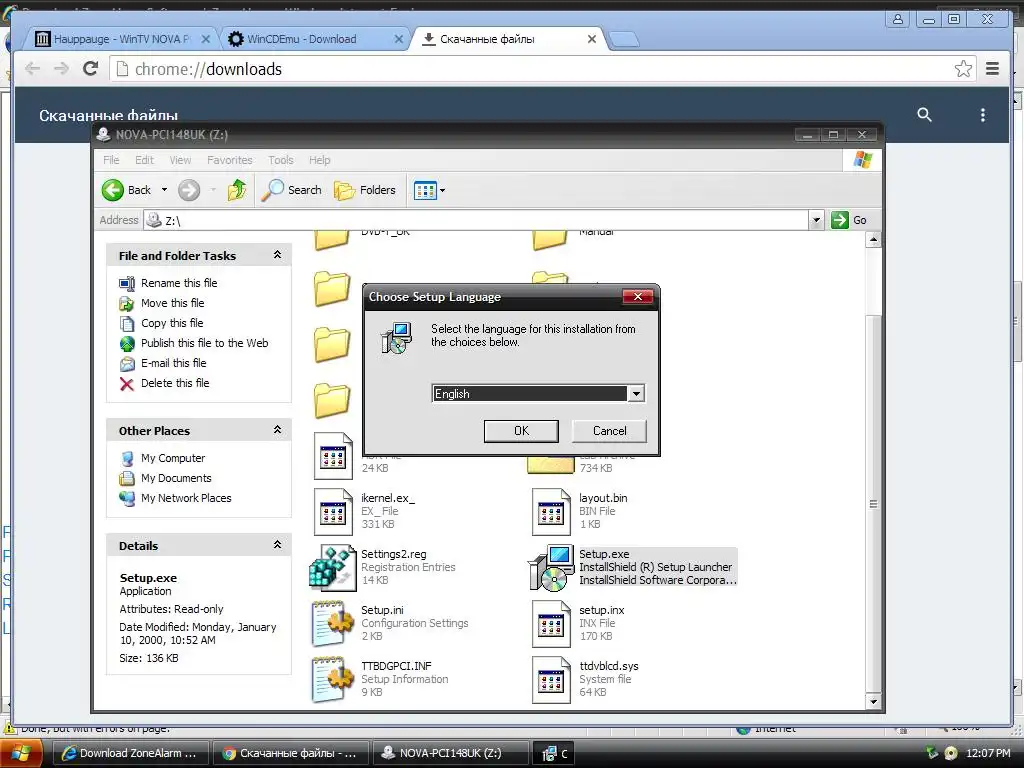The height and width of the screenshot is (768, 1024).
Task: Open My Network Places
Action: pyautogui.click(x=186, y=498)
